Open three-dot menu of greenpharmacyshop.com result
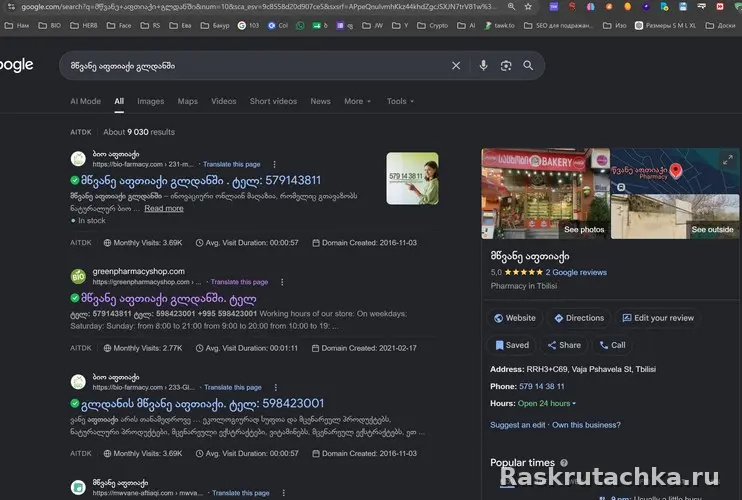Screen dimensions: 742x500 (282, 282)
